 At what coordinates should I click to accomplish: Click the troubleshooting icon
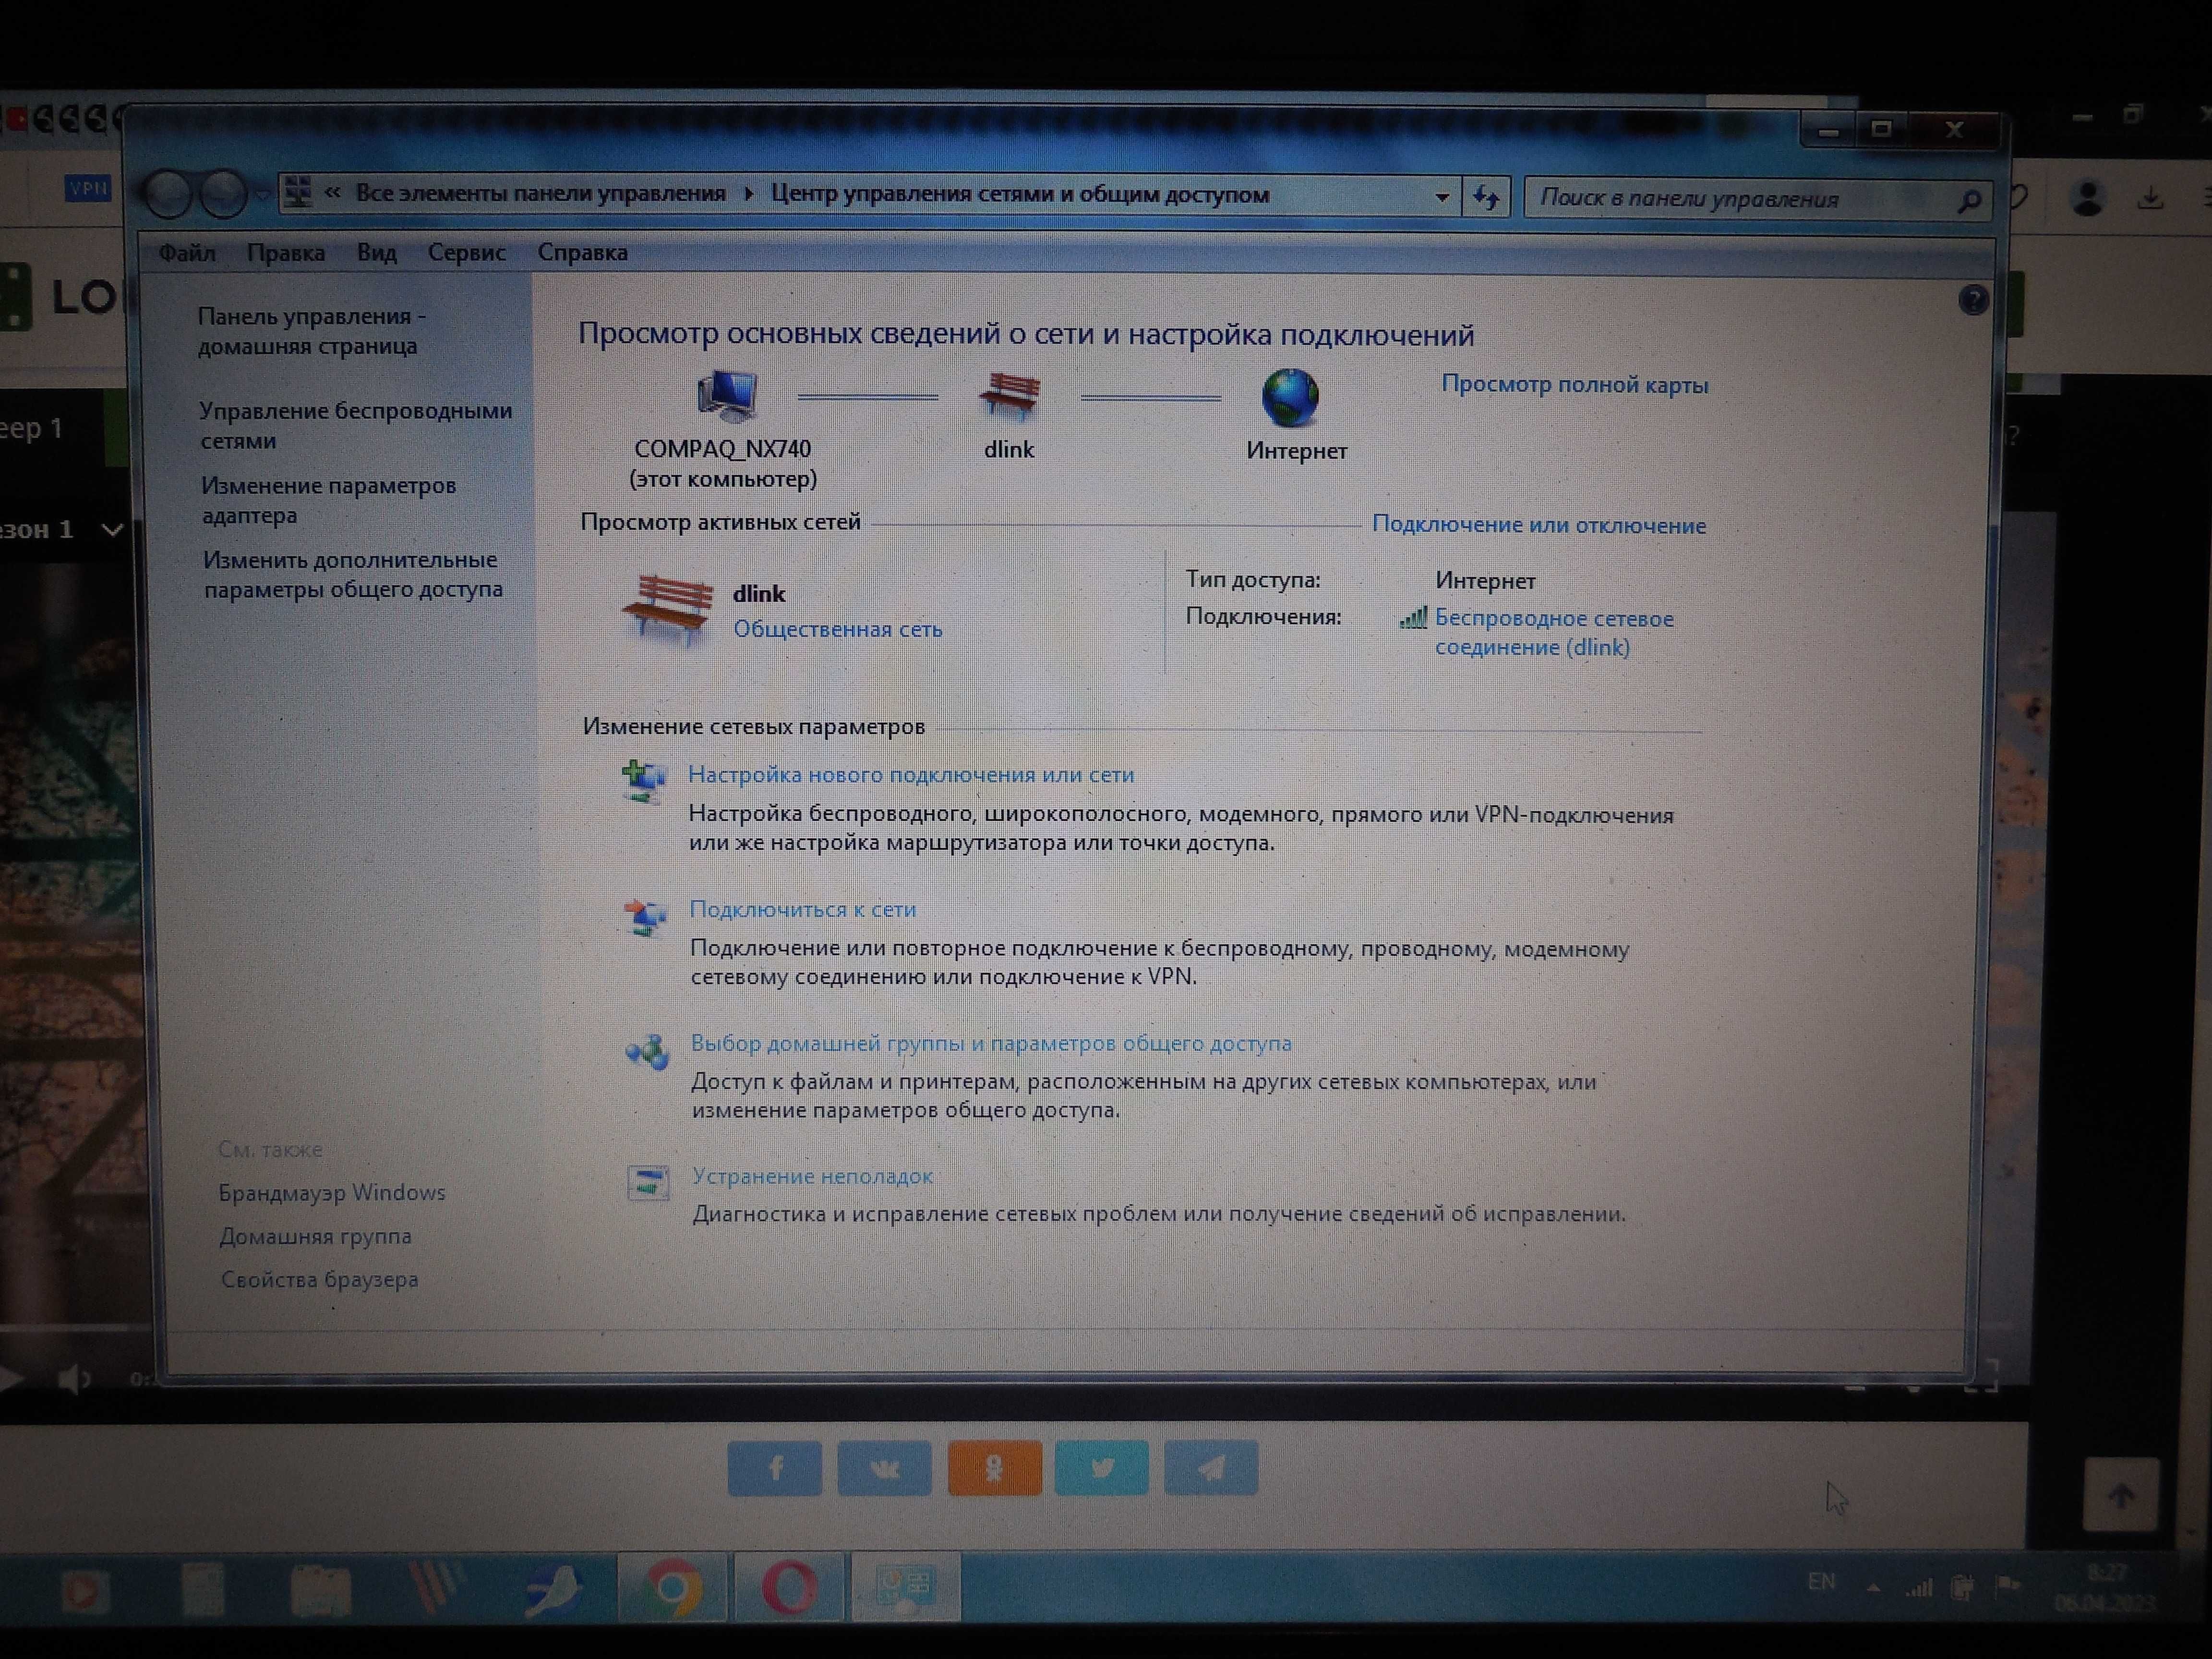pos(648,1182)
